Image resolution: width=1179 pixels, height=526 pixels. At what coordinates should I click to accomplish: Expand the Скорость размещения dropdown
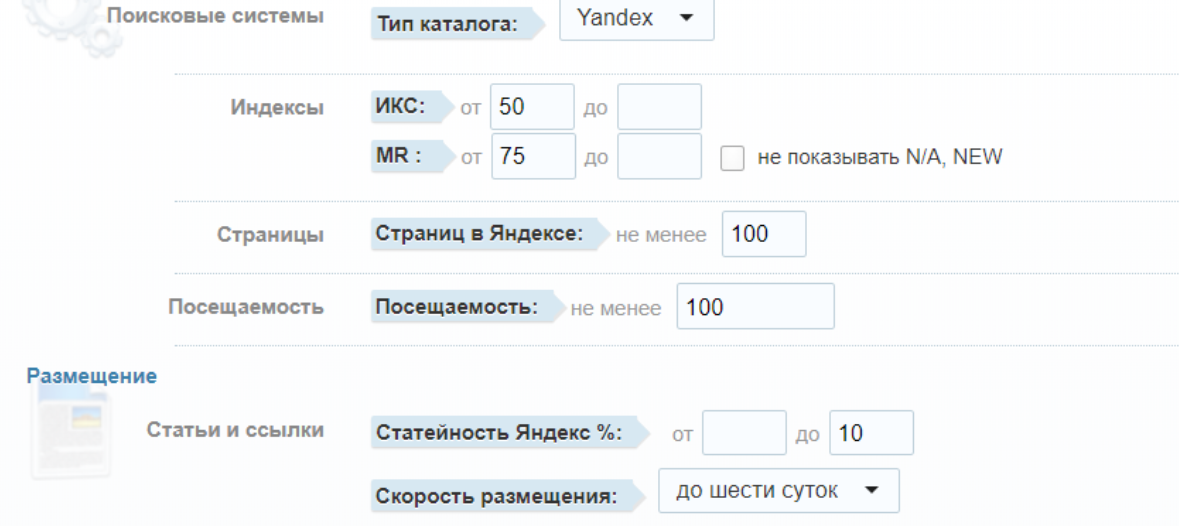(778, 491)
